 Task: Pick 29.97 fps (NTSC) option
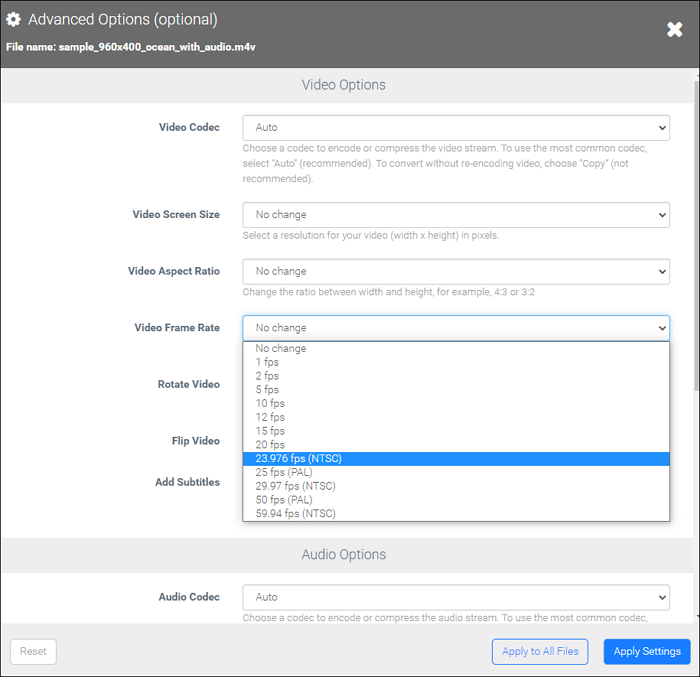tap(295, 486)
